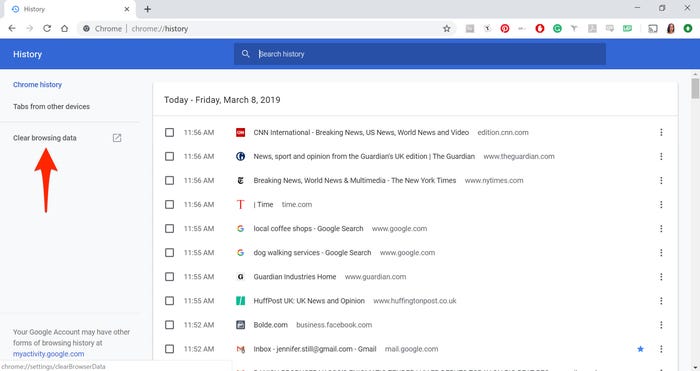Open more actions for Guardian Industries Home

(661, 277)
